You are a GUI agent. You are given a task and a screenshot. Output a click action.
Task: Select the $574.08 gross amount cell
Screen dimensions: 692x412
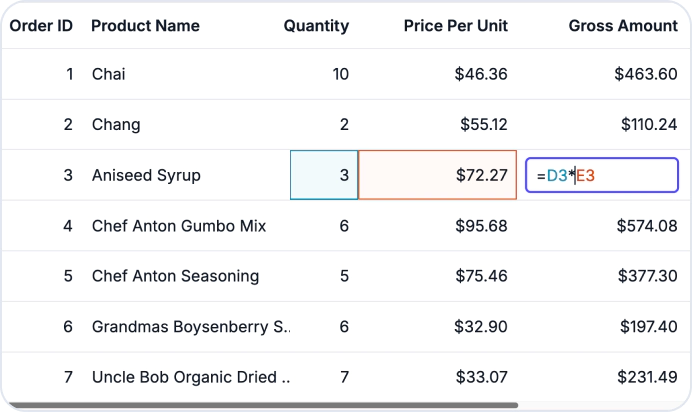tap(604, 226)
